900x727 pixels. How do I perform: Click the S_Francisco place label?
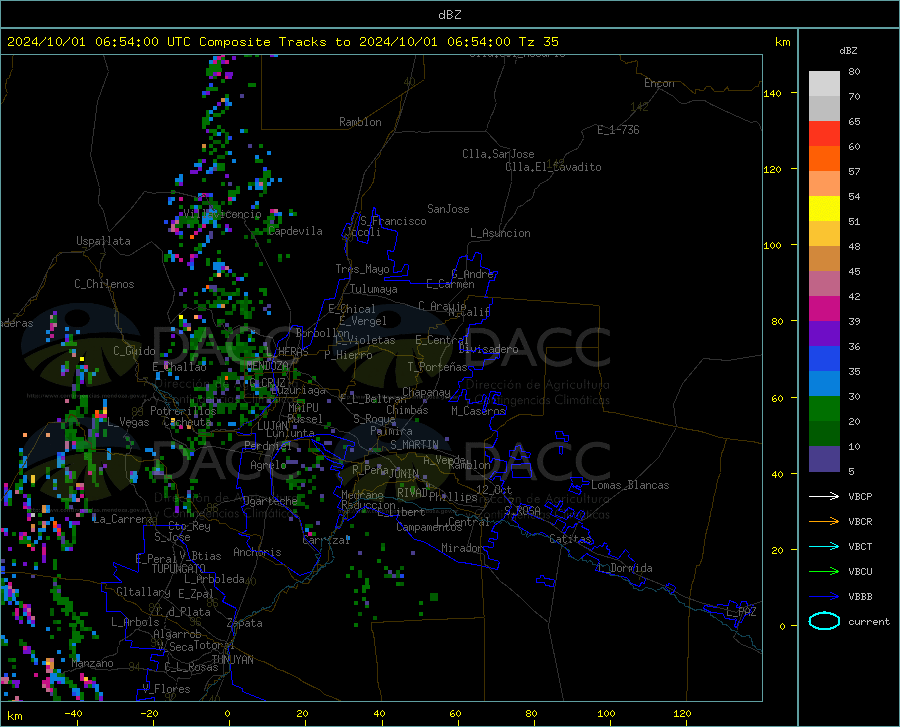(393, 221)
